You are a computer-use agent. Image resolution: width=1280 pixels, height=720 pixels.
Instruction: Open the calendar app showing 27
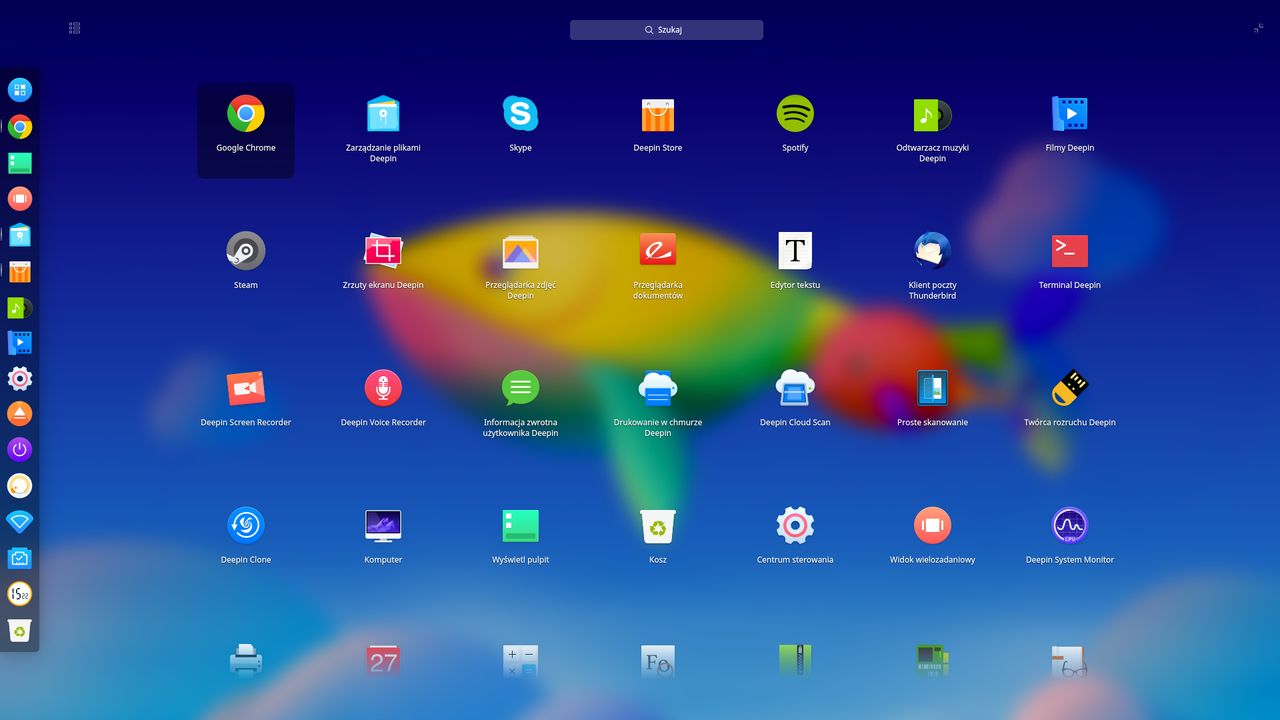click(x=383, y=661)
